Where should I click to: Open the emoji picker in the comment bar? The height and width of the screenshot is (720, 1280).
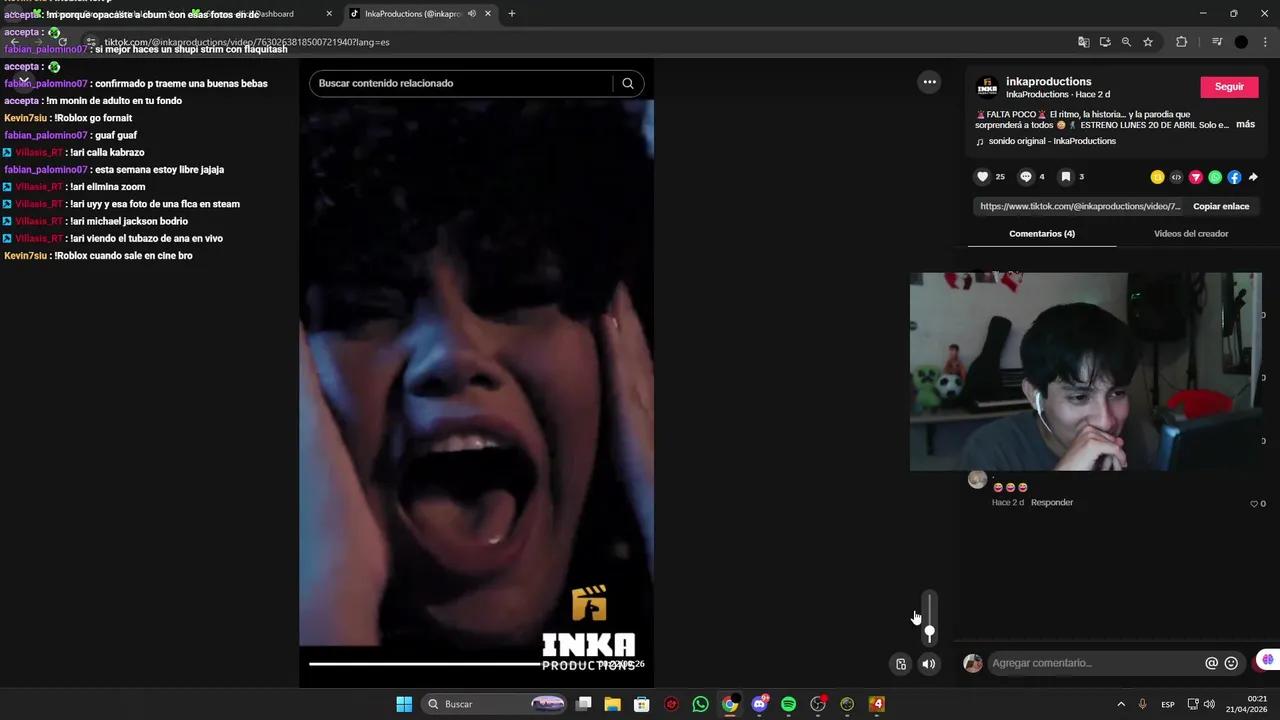click(1231, 663)
